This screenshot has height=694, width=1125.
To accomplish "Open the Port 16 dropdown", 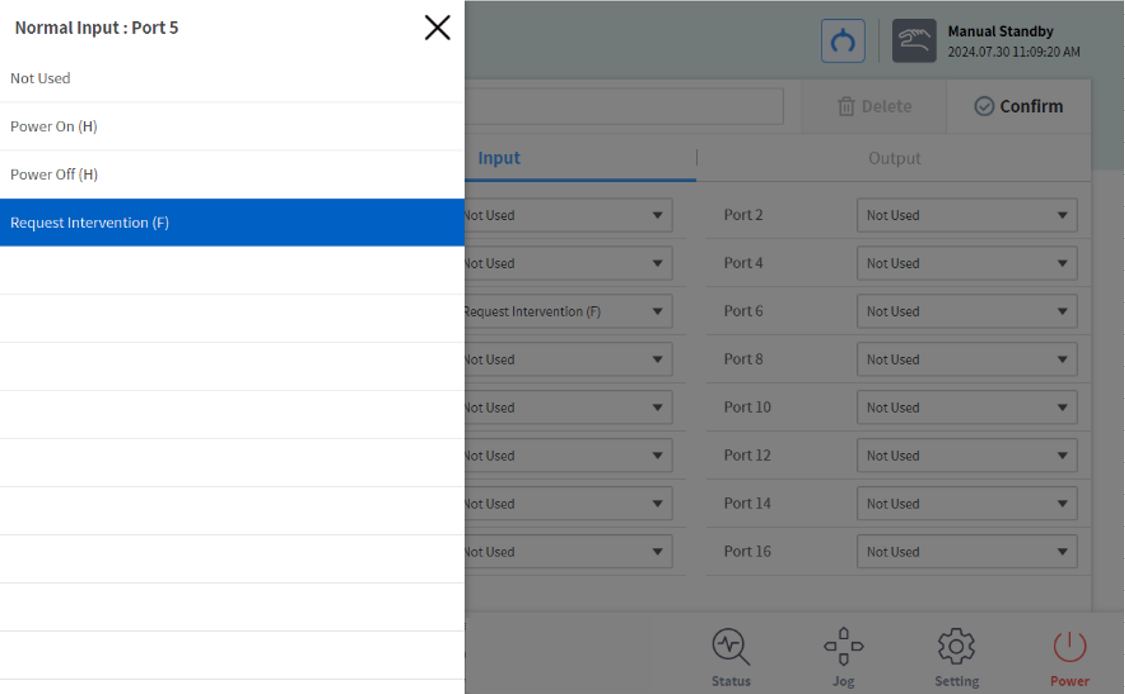I will pyautogui.click(x=966, y=552).
